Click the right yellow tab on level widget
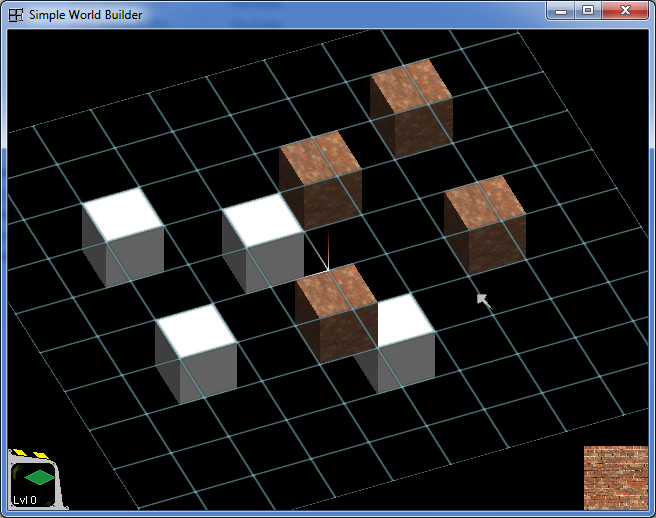 [41, 455]
